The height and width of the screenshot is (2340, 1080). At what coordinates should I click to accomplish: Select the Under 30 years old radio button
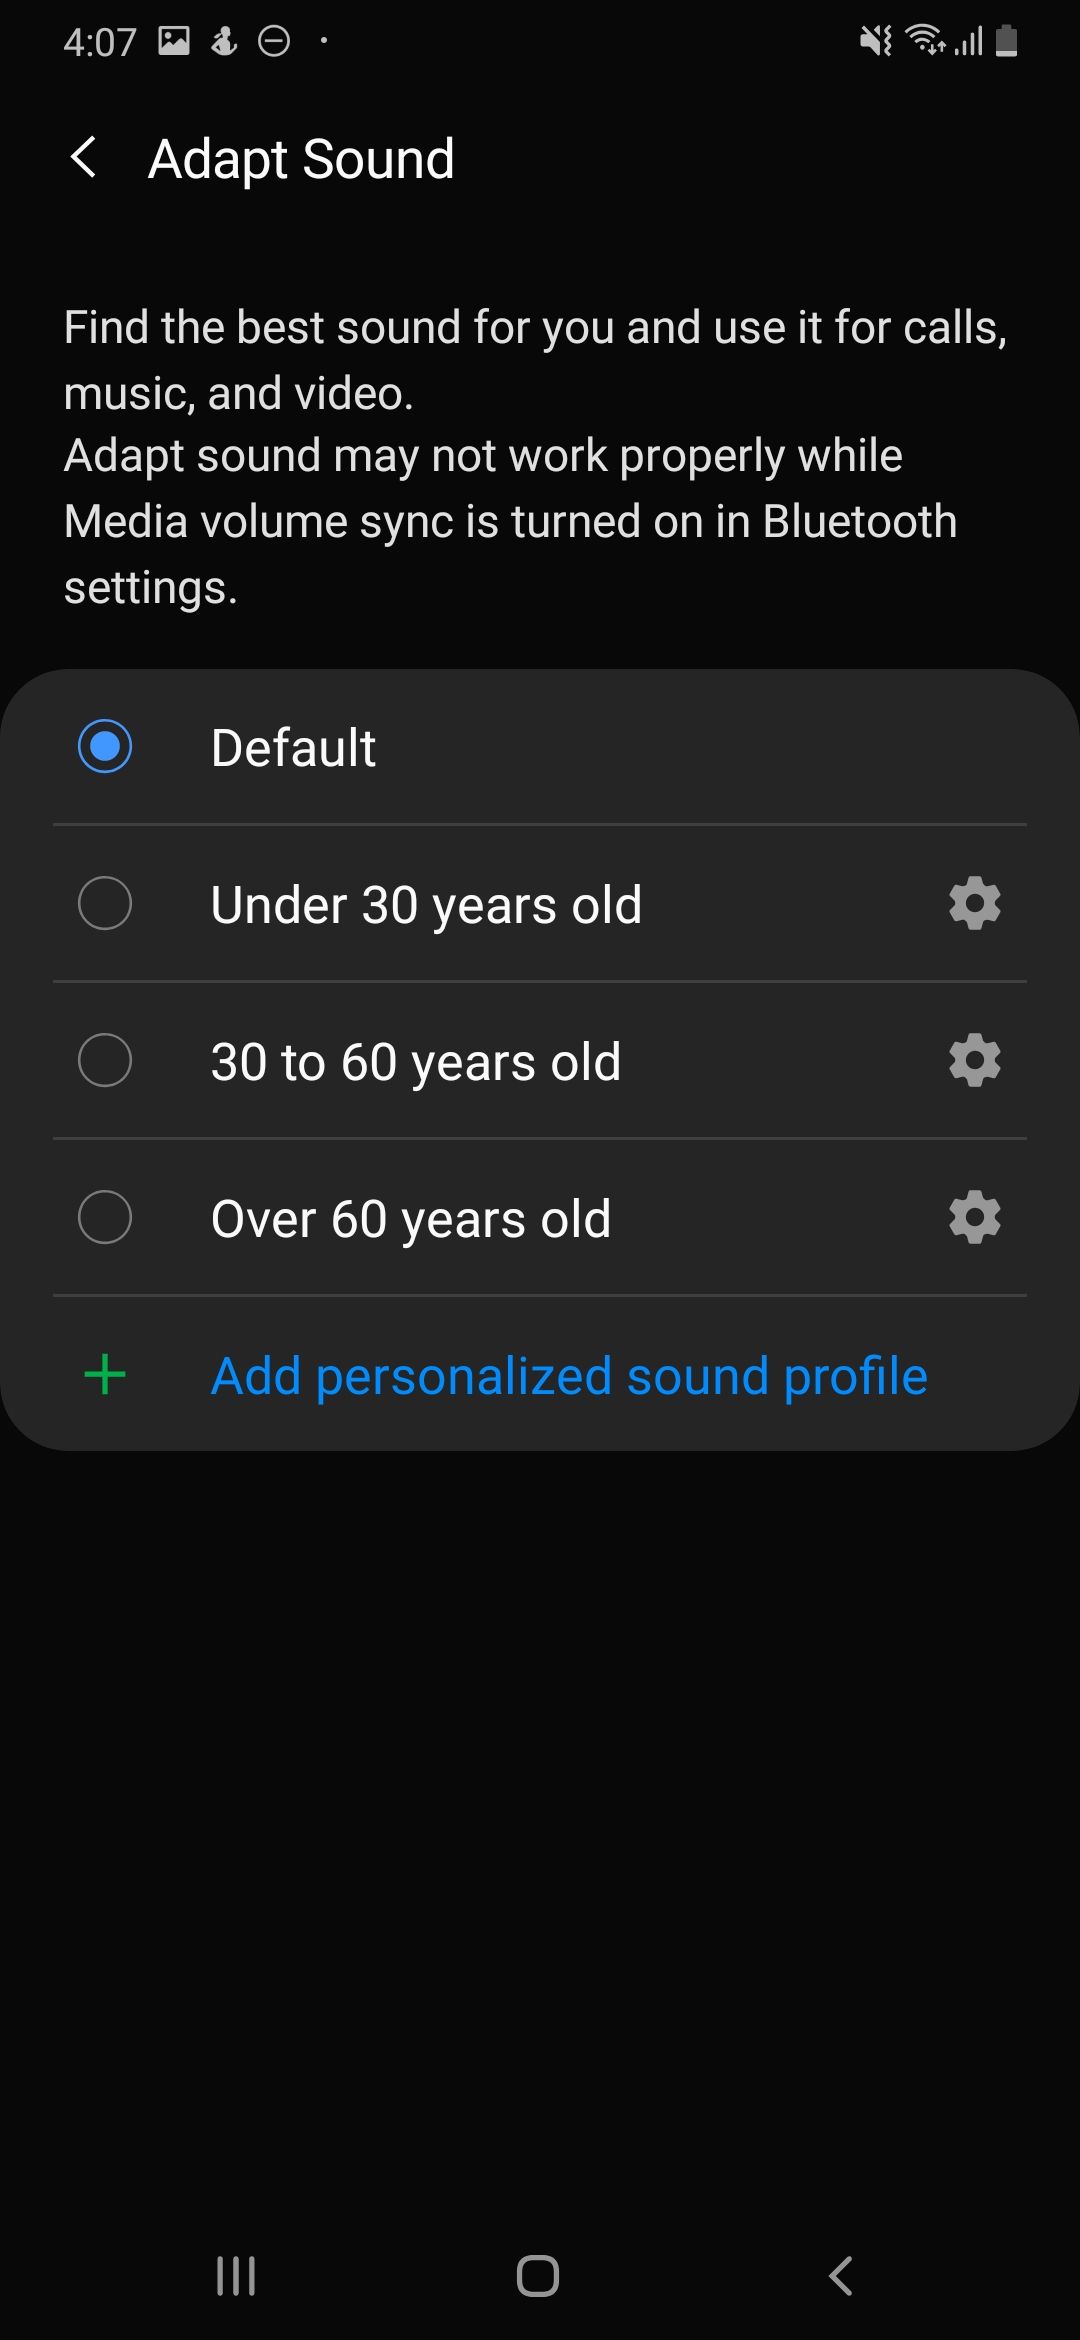tap(105, 903)
